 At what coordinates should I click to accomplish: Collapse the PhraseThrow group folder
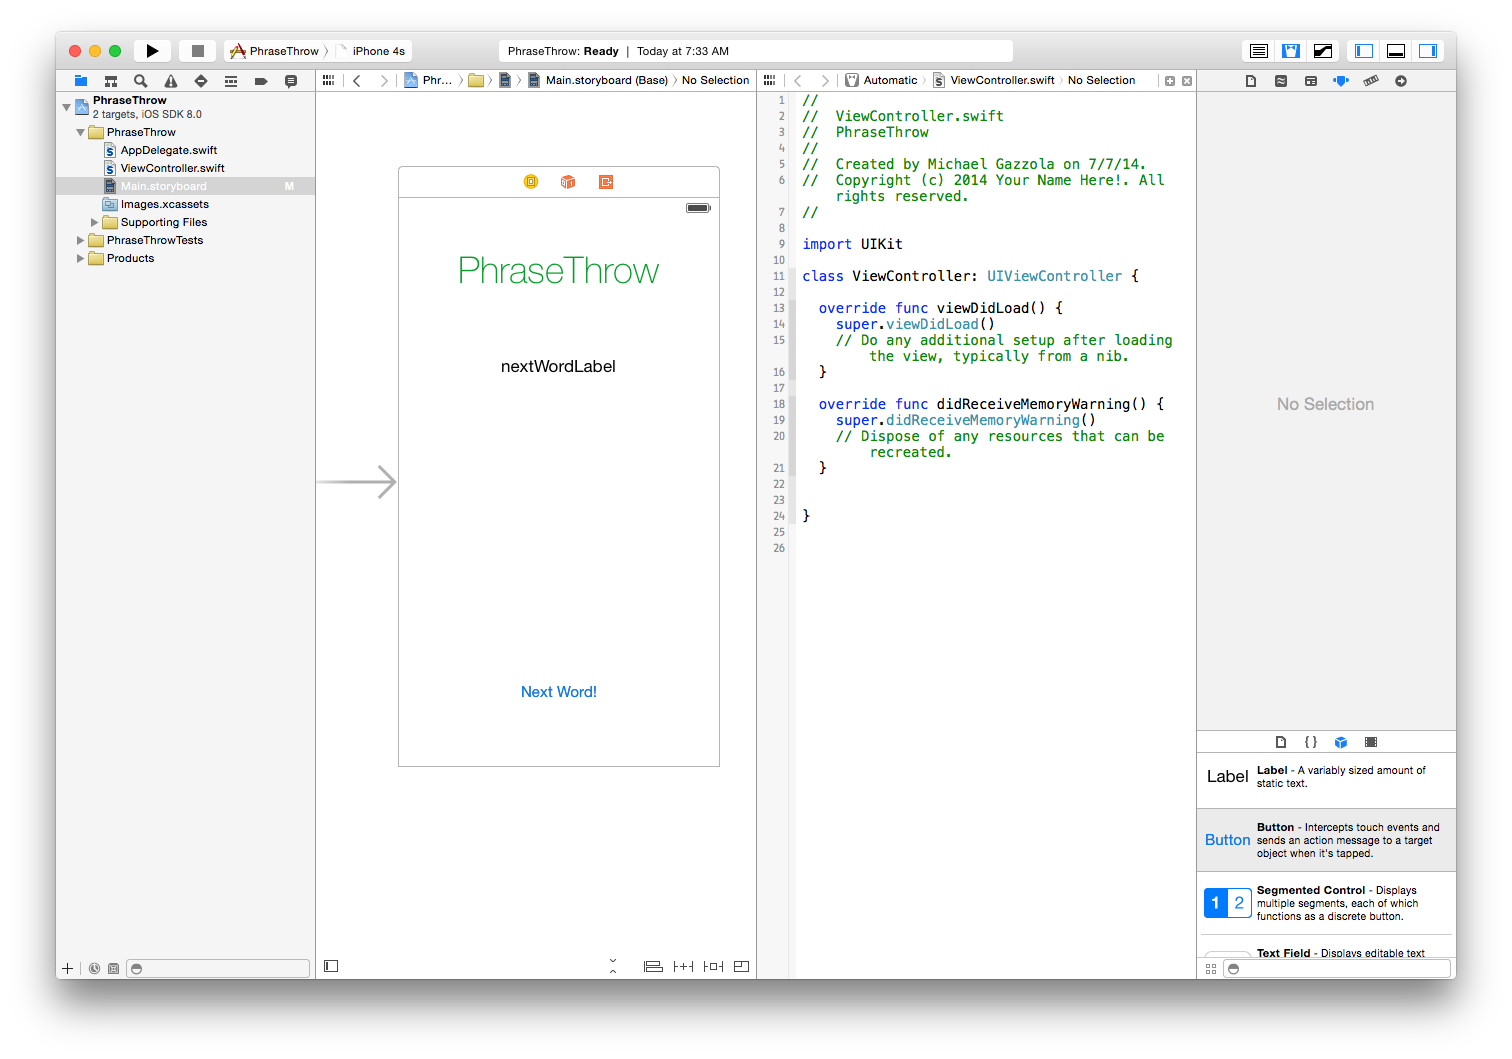81,132
